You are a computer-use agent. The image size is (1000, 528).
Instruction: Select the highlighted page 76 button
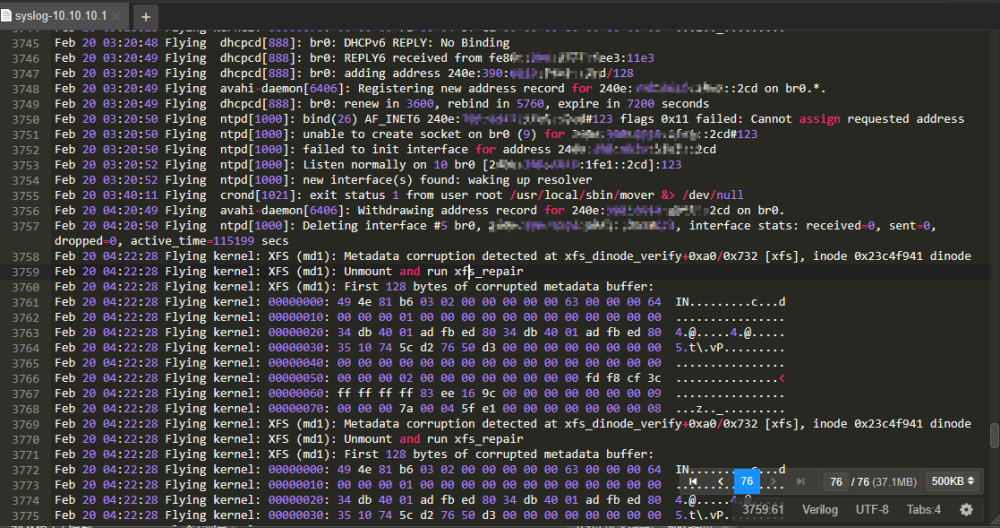point(747,481)
